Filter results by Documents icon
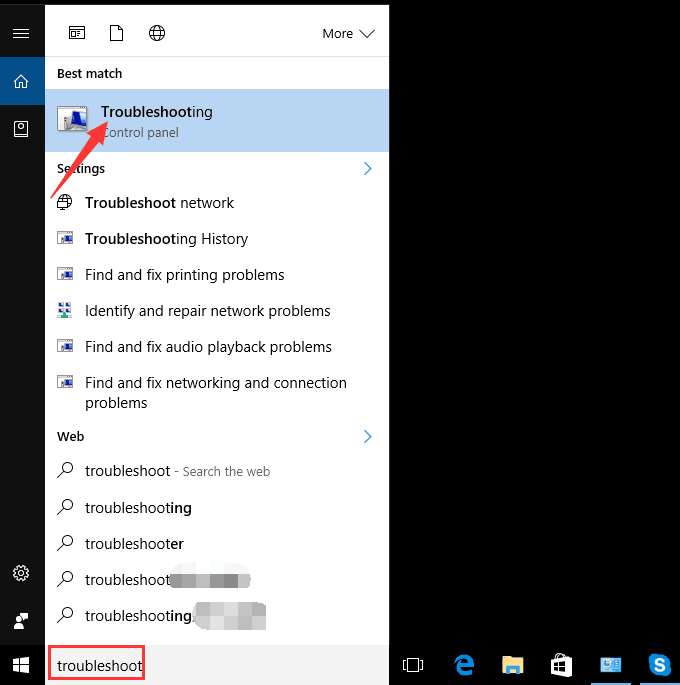The image size is (680, 685). pos(116,33)
